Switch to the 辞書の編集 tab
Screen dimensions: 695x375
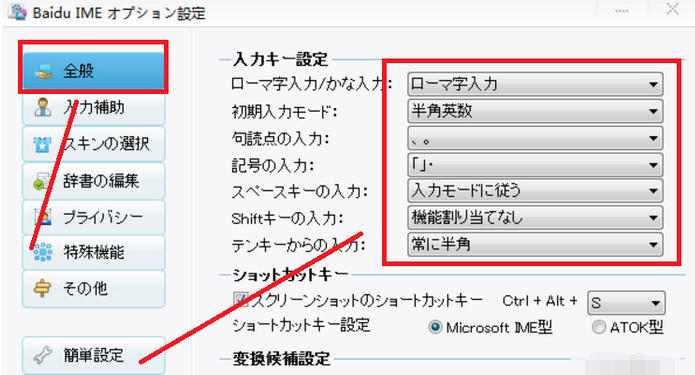click(x=94, y=181)
